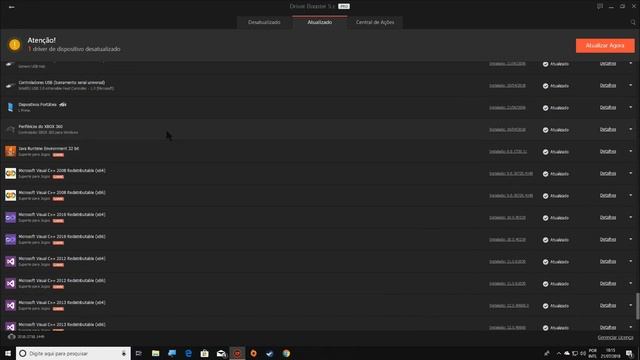Click the Dispositivos Portáteis blue device icon

10,107
